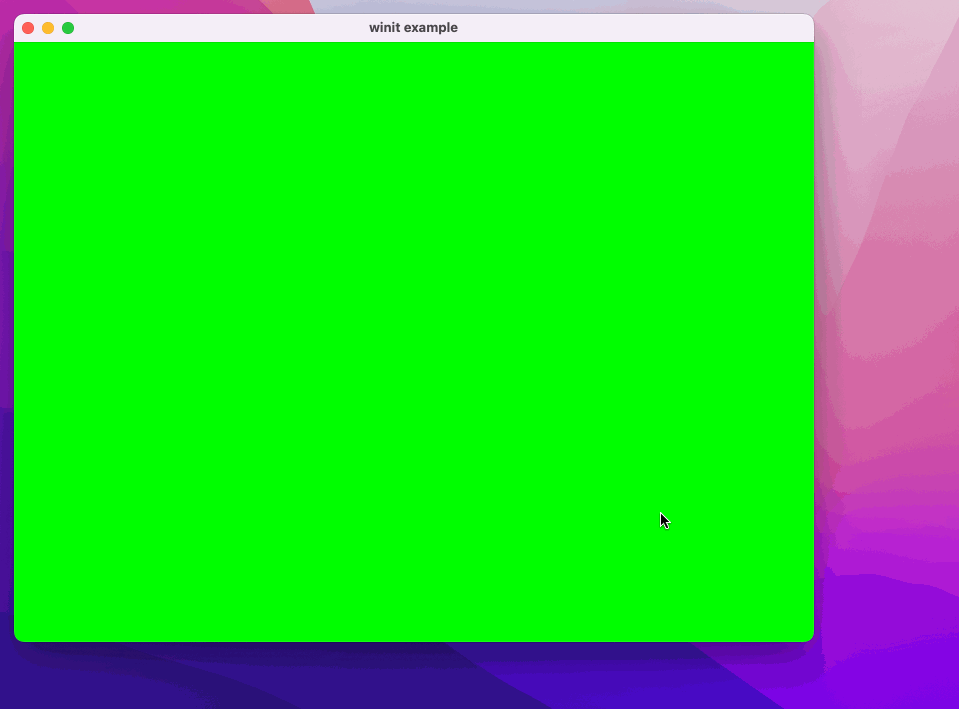Screen dimensions: 959x709
Task: Click the left edge of the window
Action: click(15, 340)
